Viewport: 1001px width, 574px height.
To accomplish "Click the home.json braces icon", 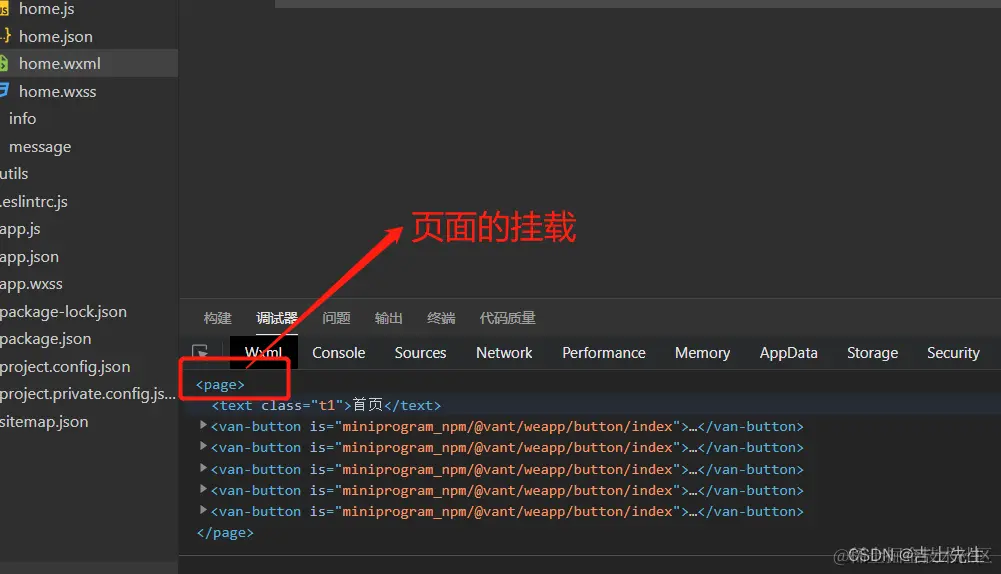I will [x=6, y=36].
